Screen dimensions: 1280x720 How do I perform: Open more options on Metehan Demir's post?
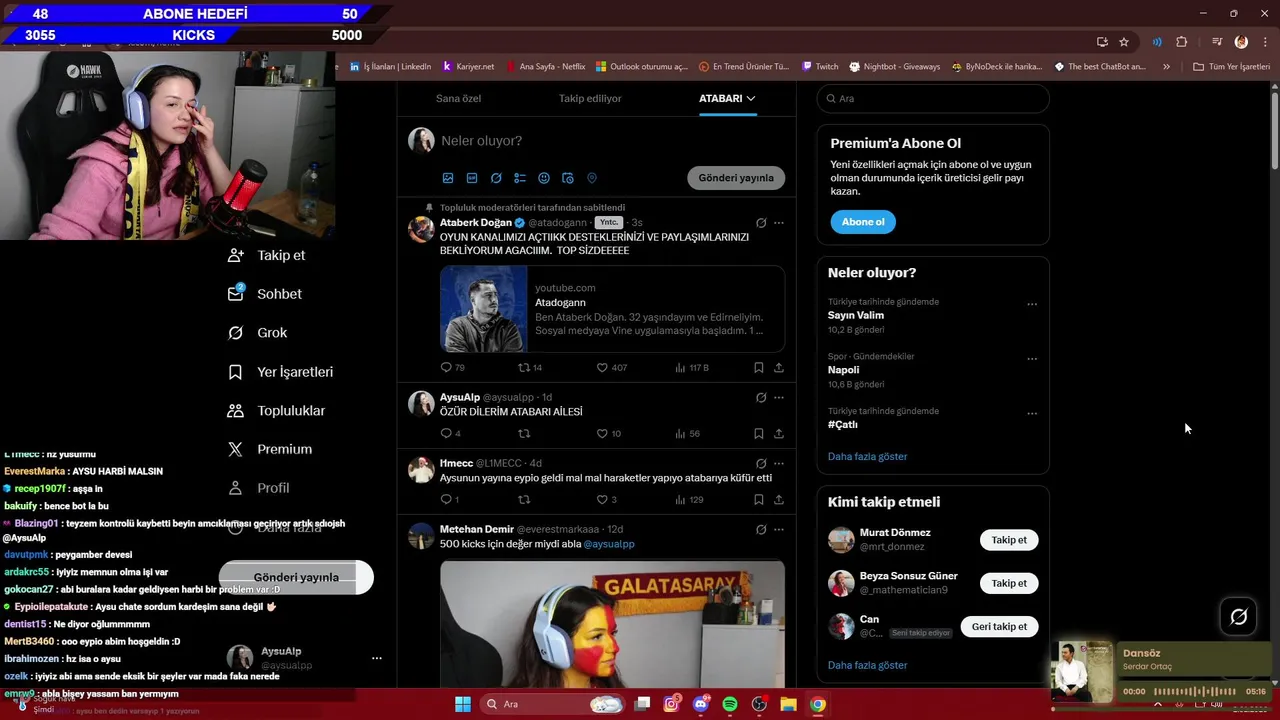pos(779,530)
